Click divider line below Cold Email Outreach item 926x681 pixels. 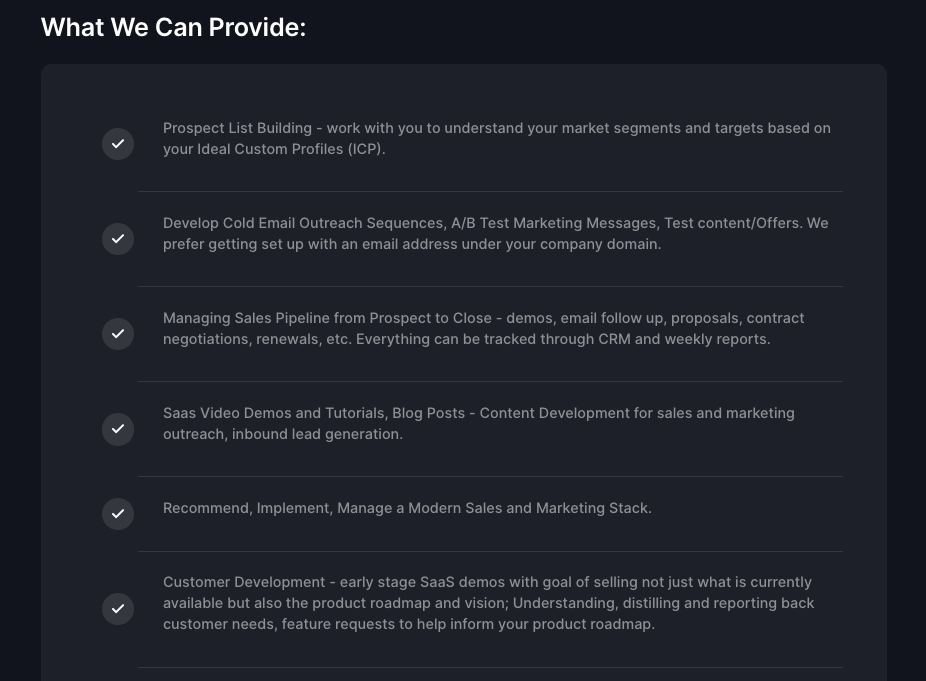[490, 286]
